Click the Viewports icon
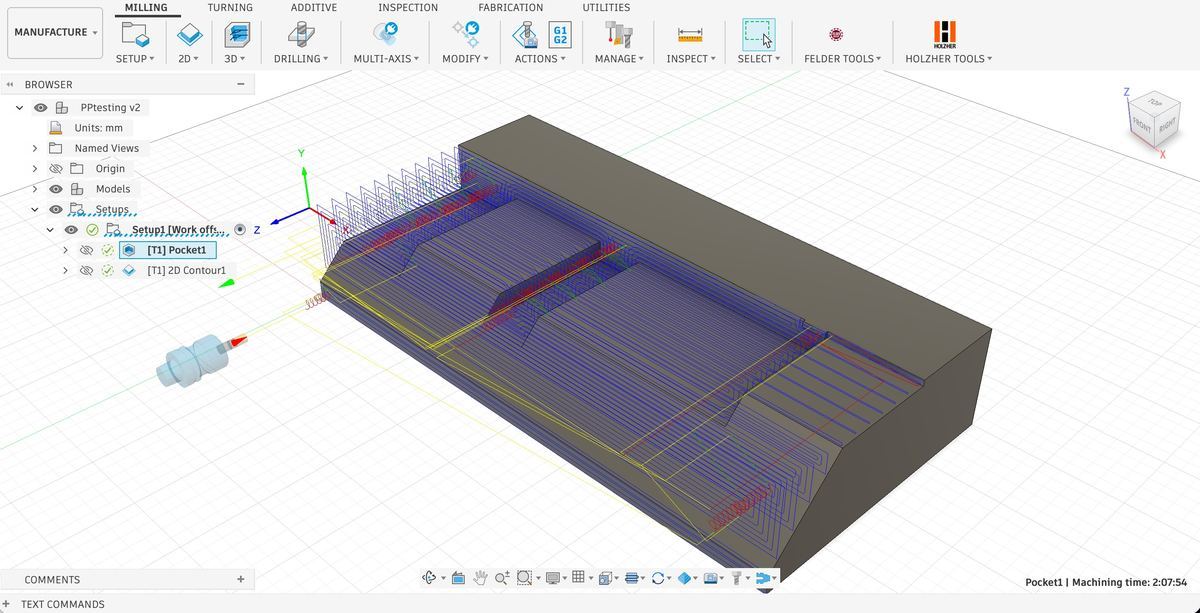 coord(604,577)
